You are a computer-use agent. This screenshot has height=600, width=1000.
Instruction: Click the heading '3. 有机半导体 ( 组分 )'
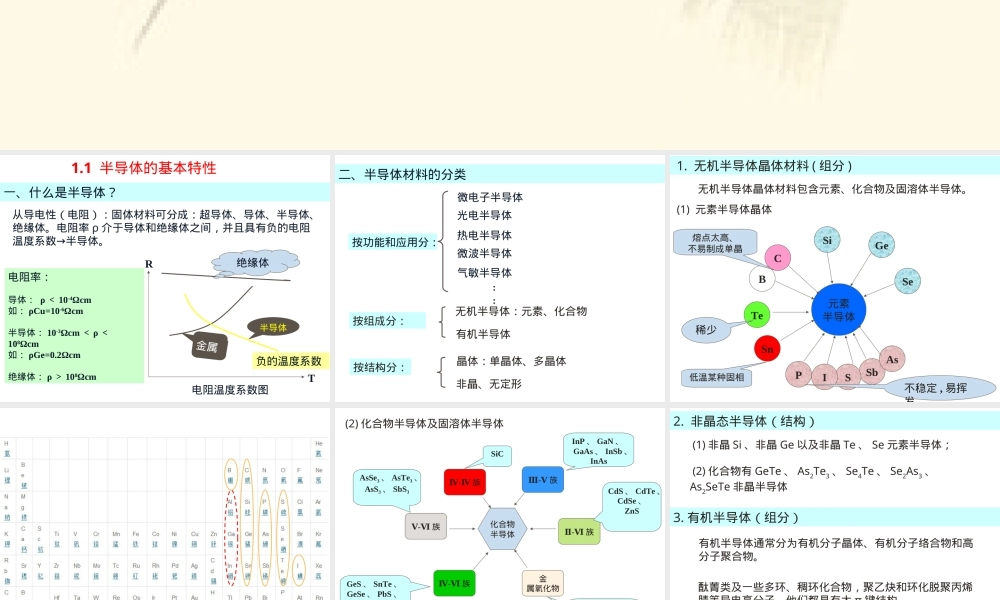coord(736,518)
